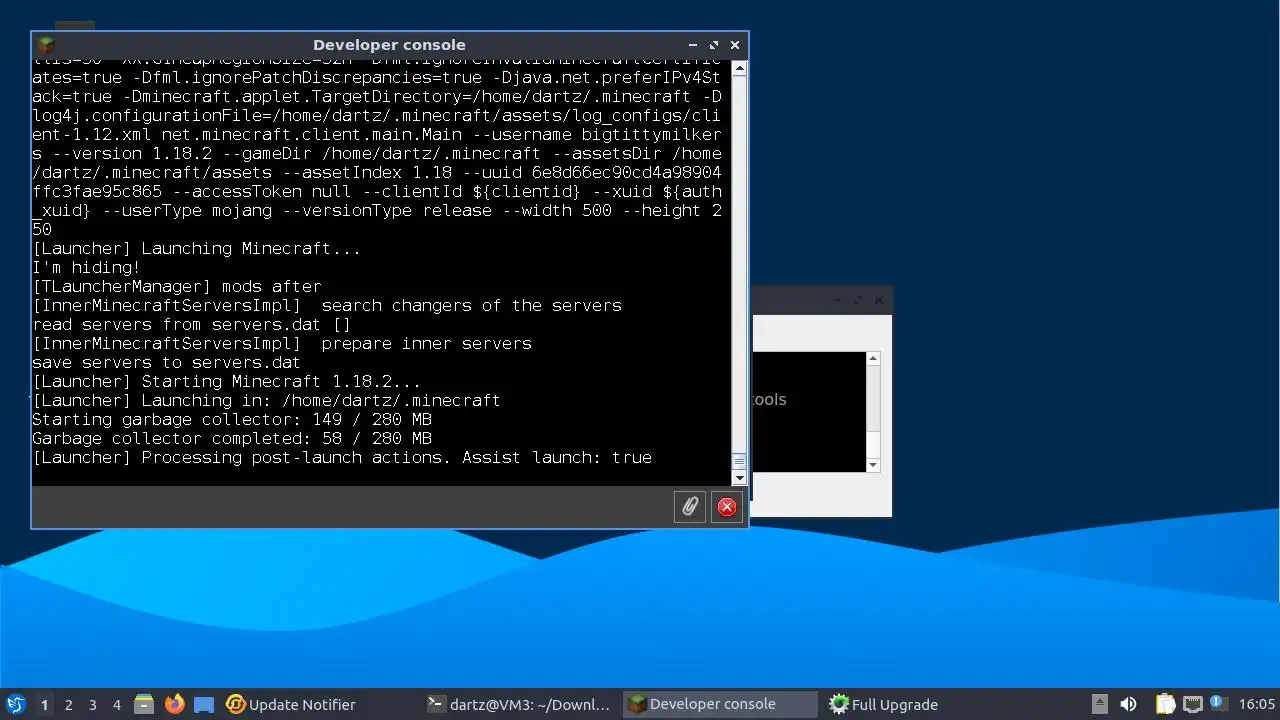Maximize the Developer console window
Viewport: 1280px width, 720px height.
coord(714,45)
